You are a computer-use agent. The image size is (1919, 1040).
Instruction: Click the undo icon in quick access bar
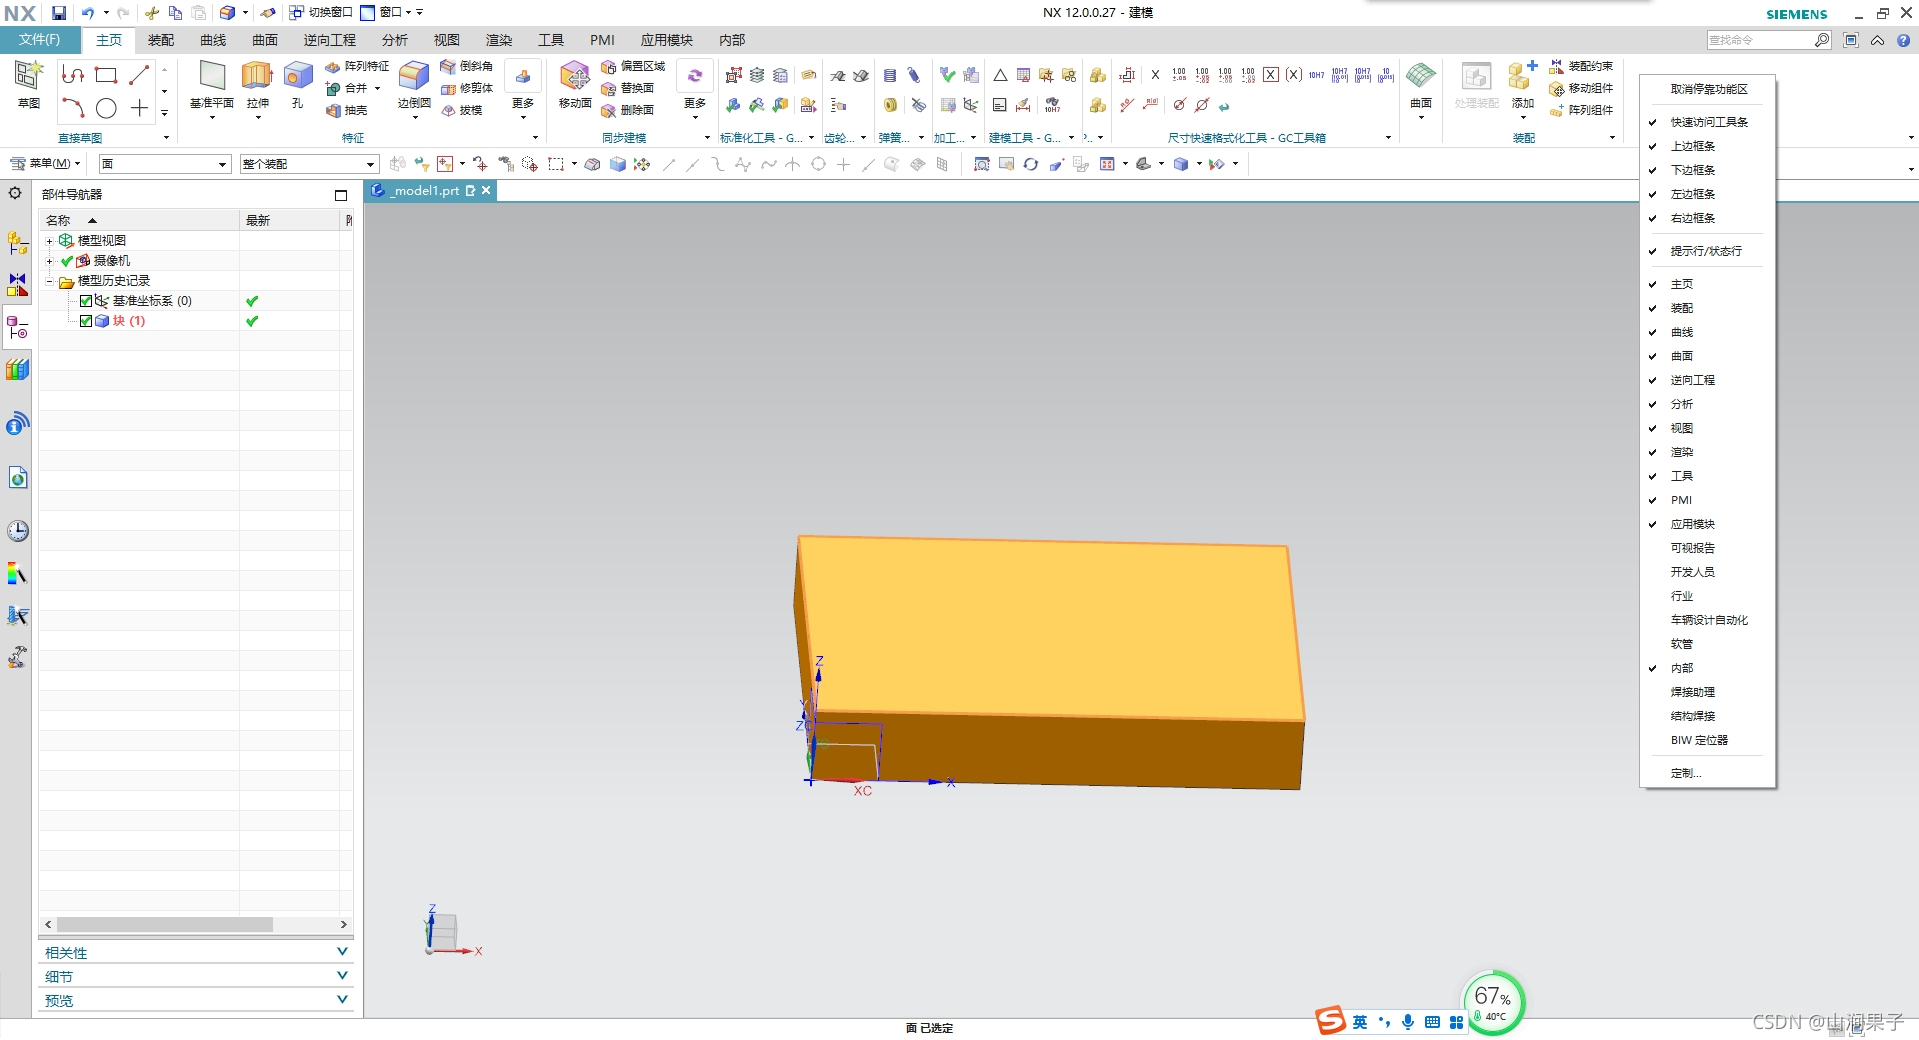click(87, 13)
